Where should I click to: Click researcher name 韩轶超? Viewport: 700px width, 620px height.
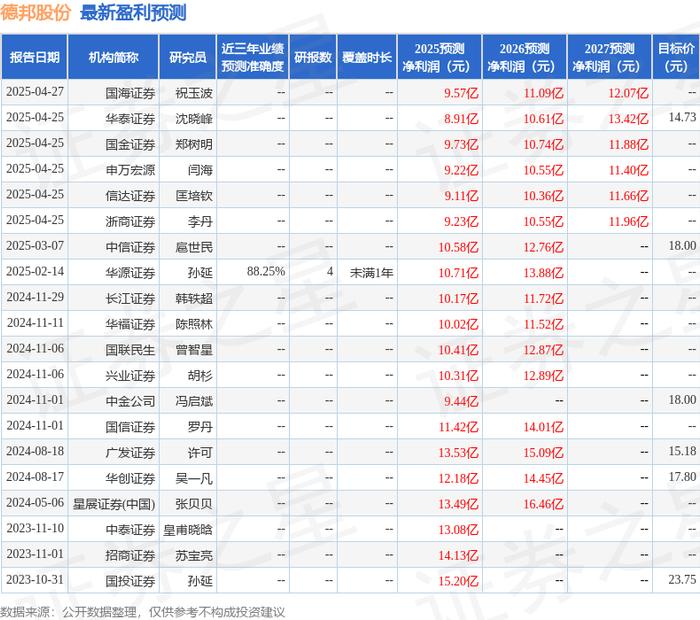pyautogui.click(x=194, y=299)
